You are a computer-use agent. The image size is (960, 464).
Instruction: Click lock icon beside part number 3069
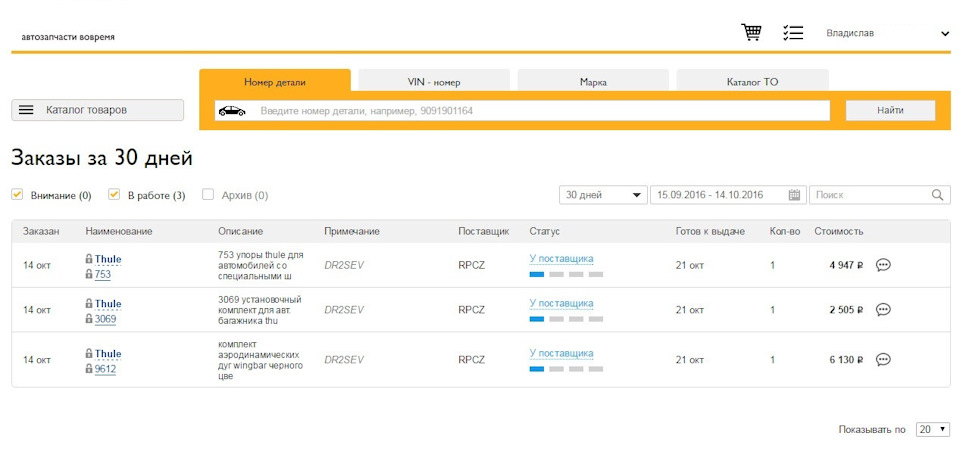(x=89, y=318)
